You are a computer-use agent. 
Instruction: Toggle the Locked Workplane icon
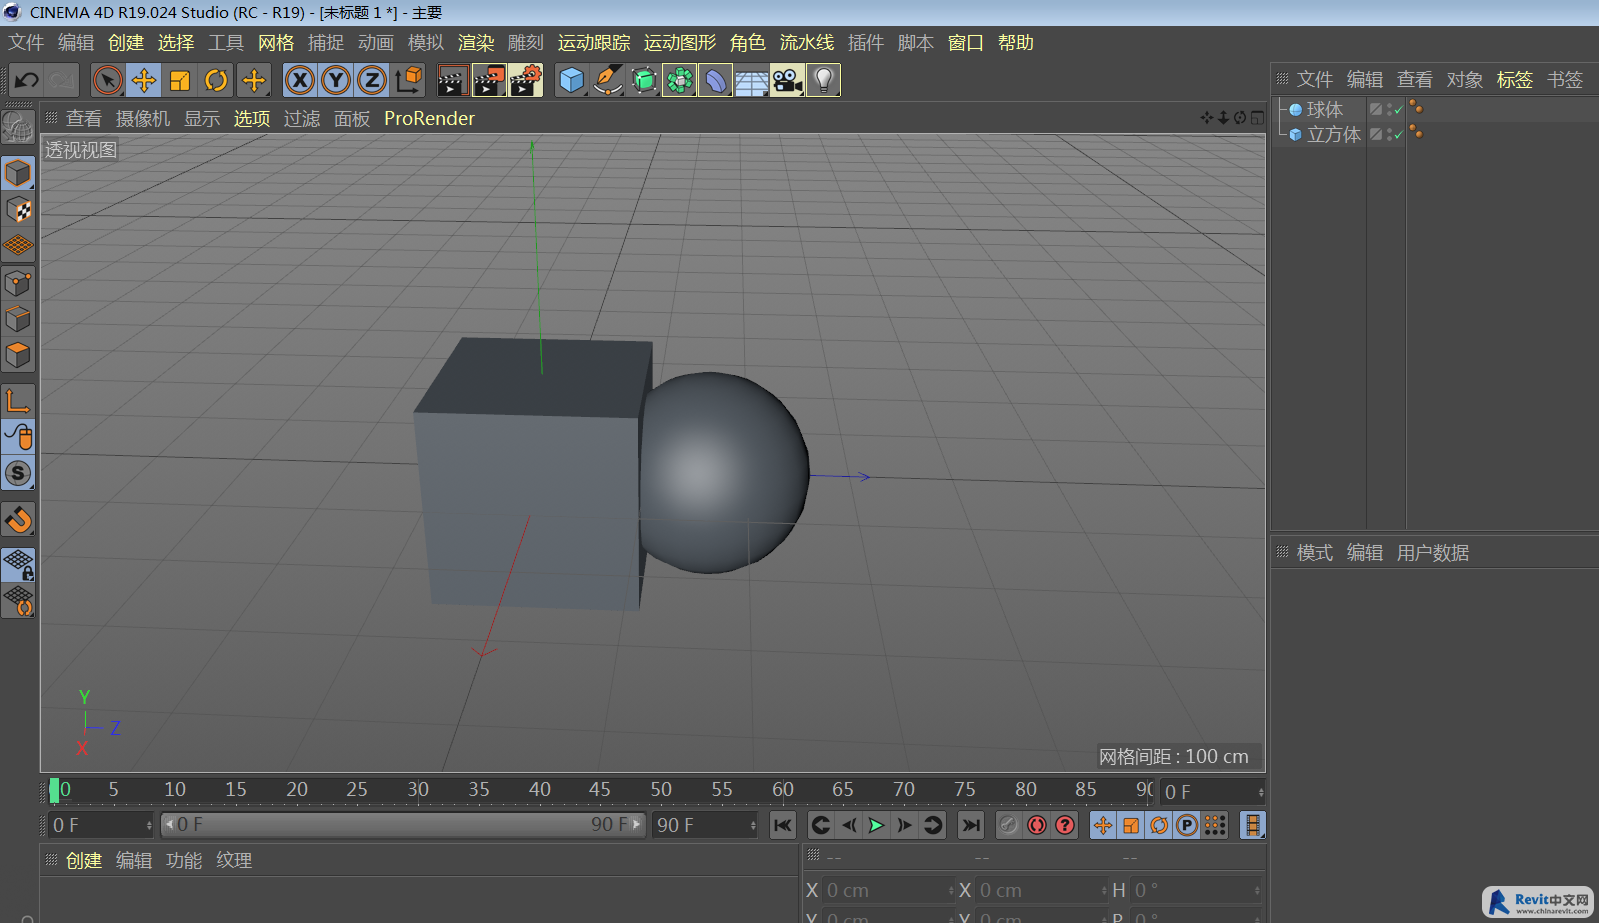[x=18, y=564]
